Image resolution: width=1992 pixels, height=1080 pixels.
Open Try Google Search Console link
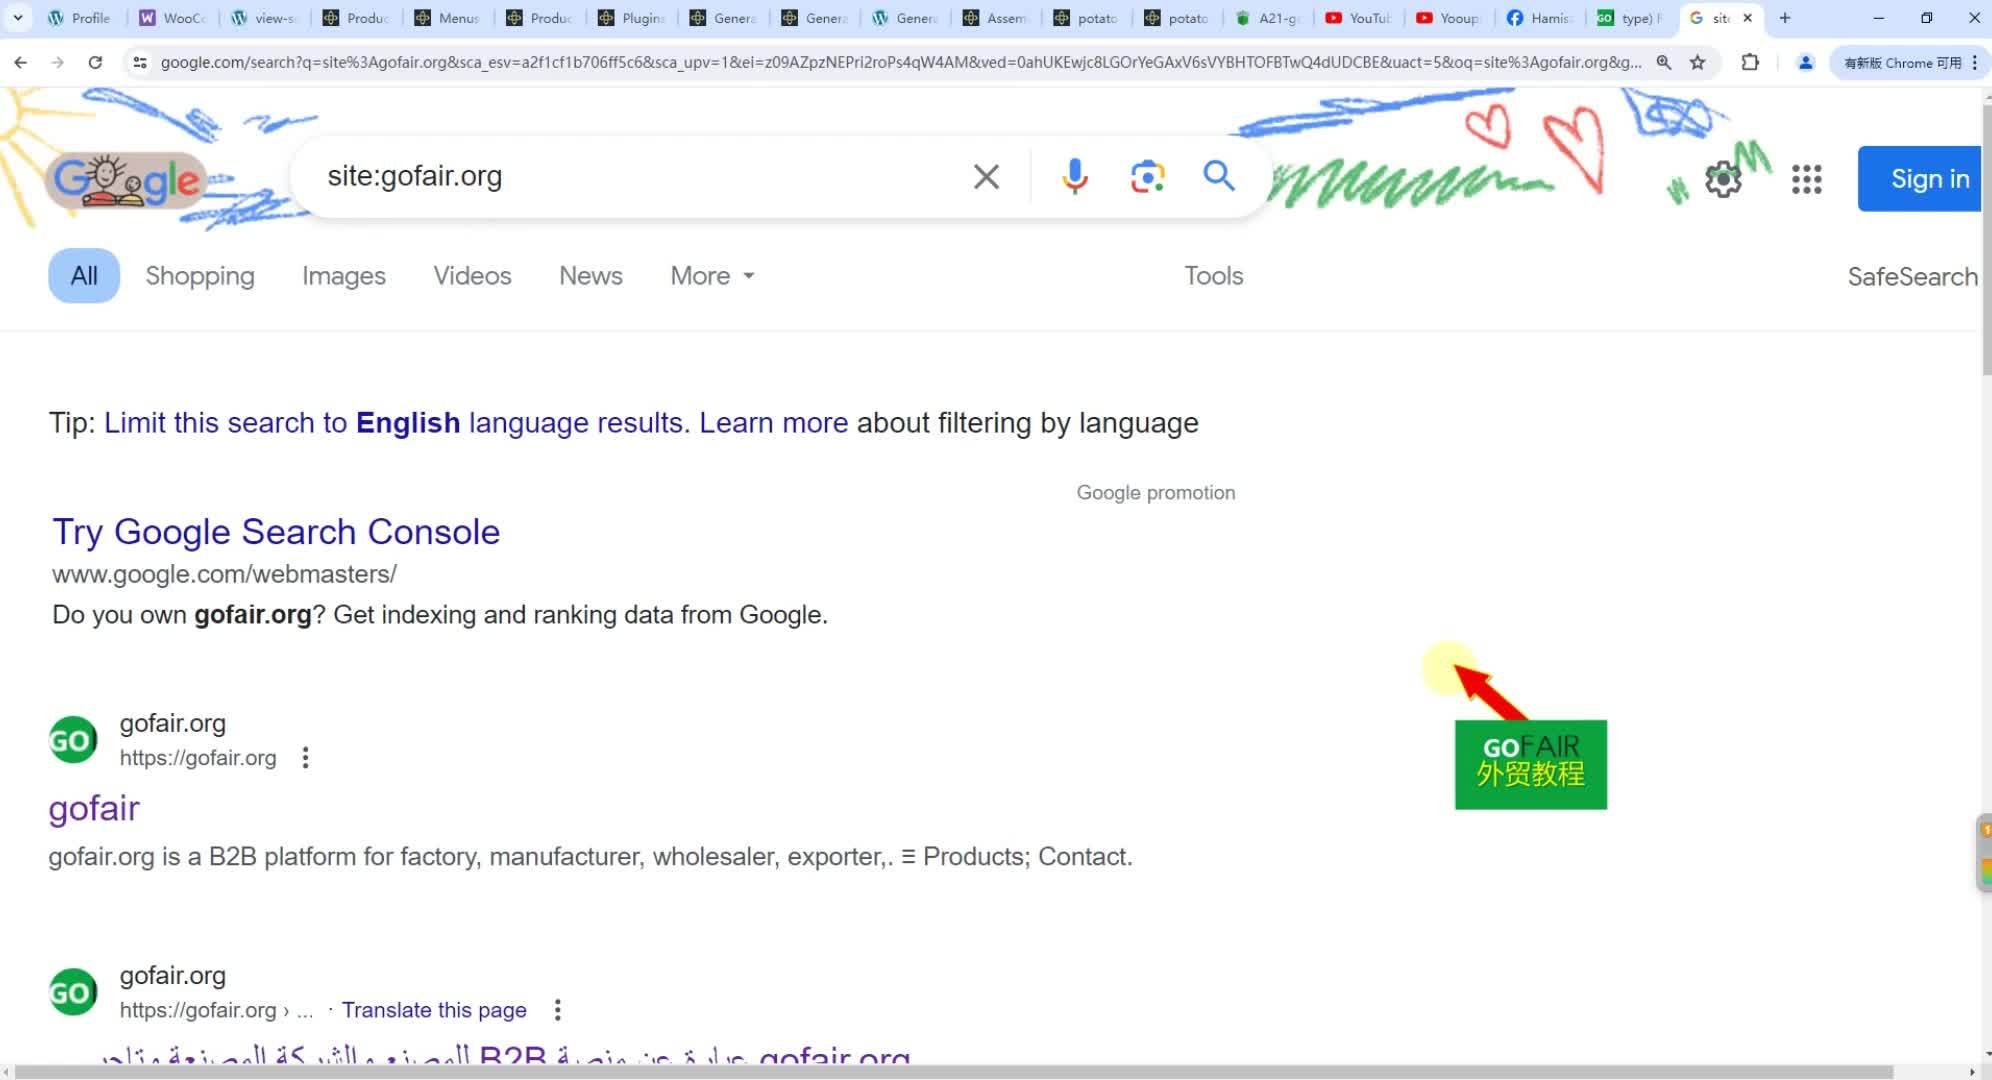(276, 532)
